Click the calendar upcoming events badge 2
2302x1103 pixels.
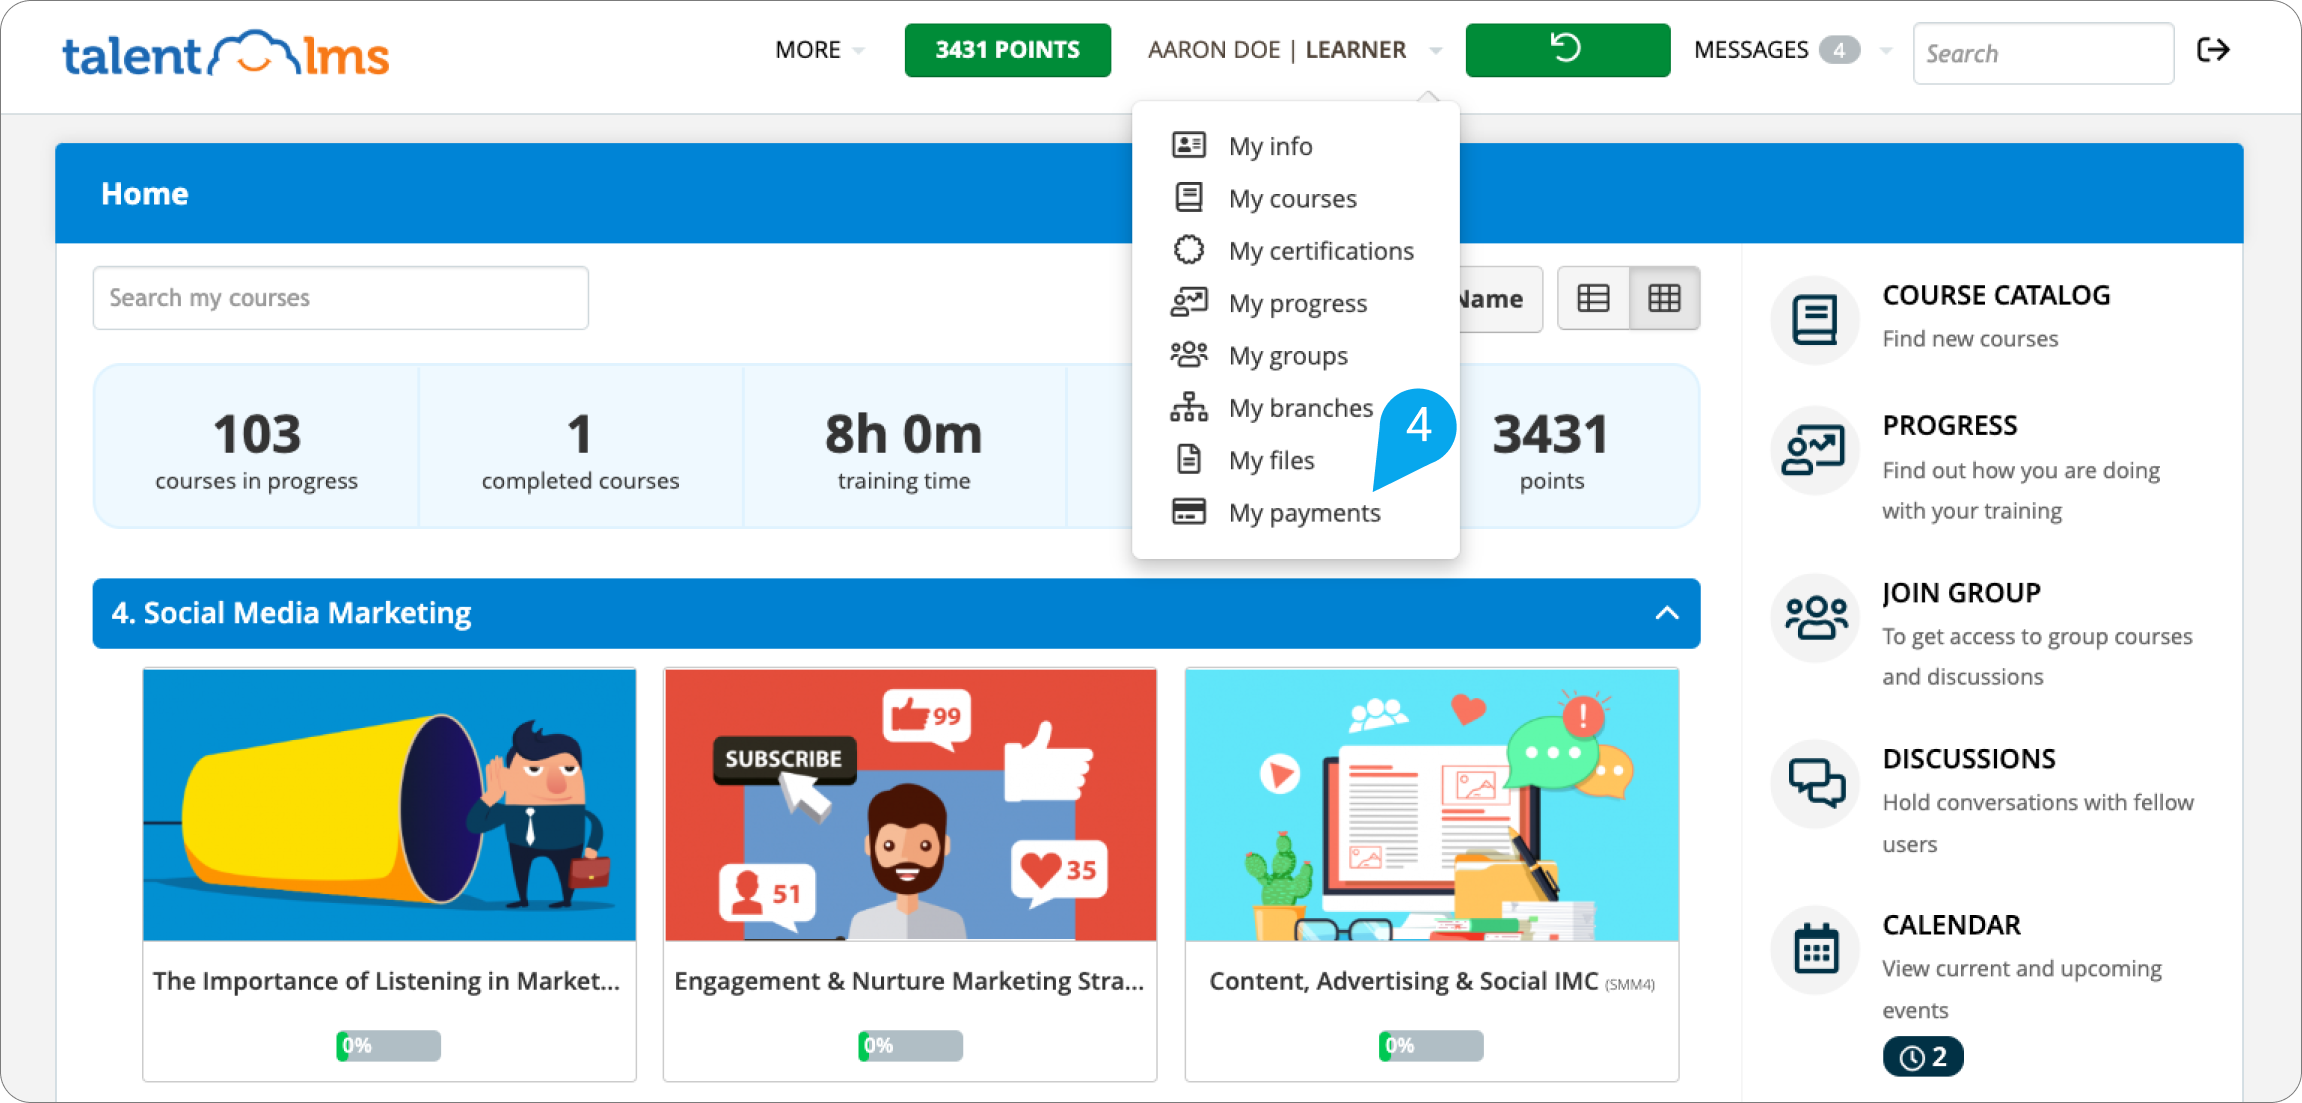click(1923, 1056)
